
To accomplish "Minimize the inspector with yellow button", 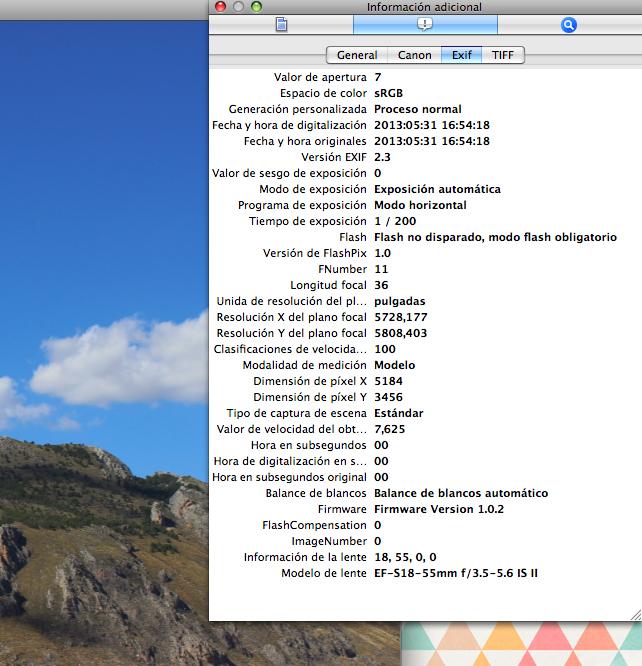I will click(238, 7).
